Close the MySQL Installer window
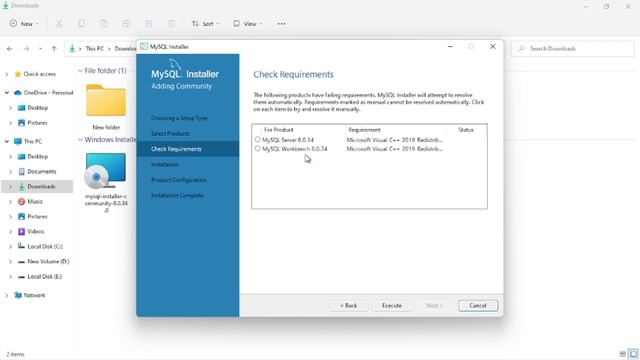Image resolution: width=640 pixels, height=360 pixels. pyautogui.click(x=493, y=47)
